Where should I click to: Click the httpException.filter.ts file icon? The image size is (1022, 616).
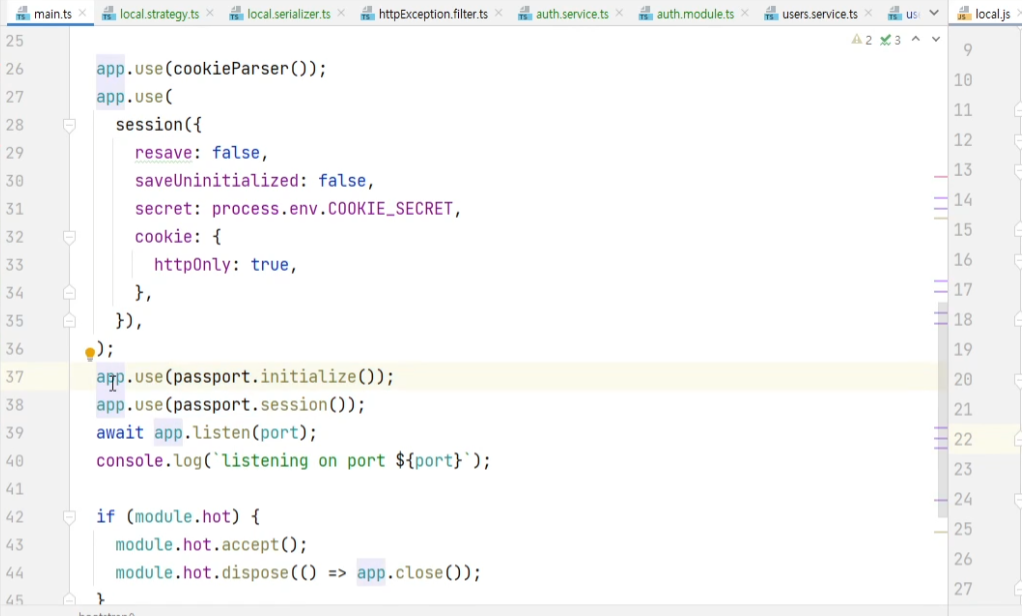(368, 14)
